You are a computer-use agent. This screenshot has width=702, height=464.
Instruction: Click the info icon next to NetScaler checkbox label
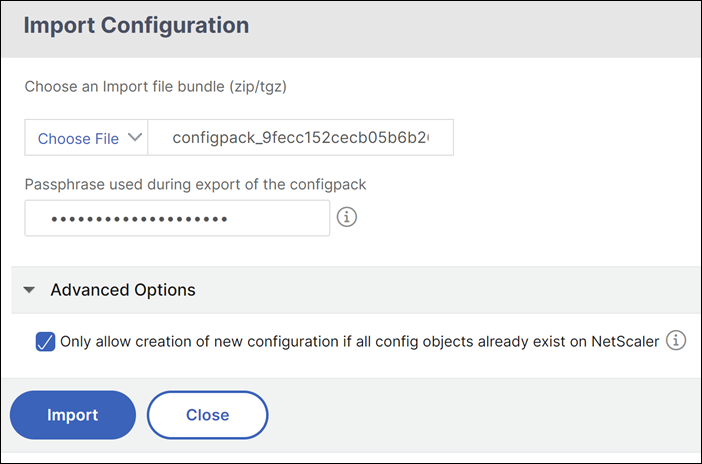[676, 340]
